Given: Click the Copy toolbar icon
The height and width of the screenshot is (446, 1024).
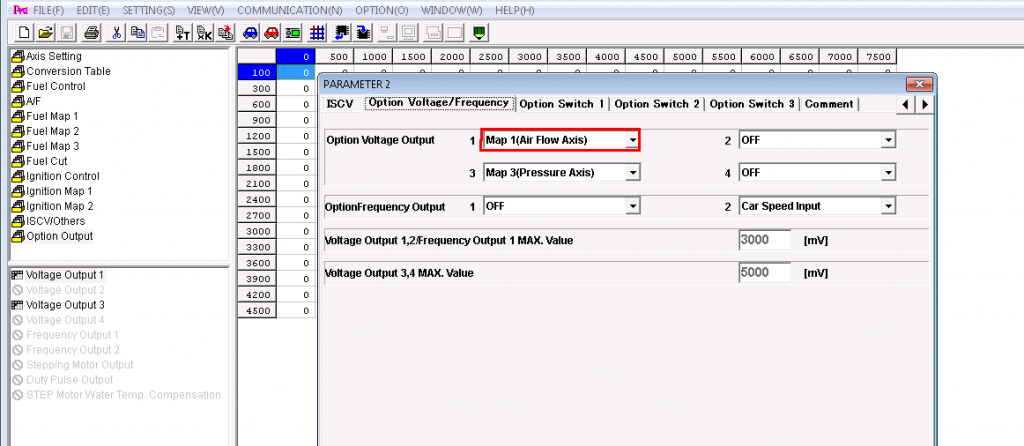Looking at the screenshot, I should click(138, 32).
